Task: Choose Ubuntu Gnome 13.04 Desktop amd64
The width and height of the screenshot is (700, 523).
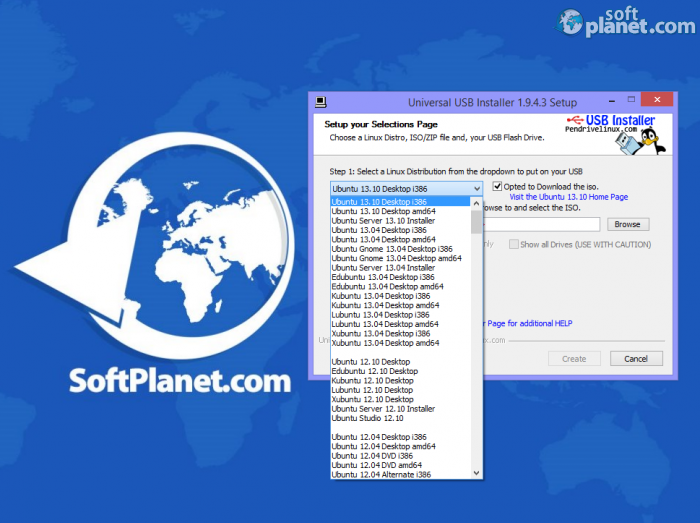Action: pyautogui.click(x=400, y=258)
